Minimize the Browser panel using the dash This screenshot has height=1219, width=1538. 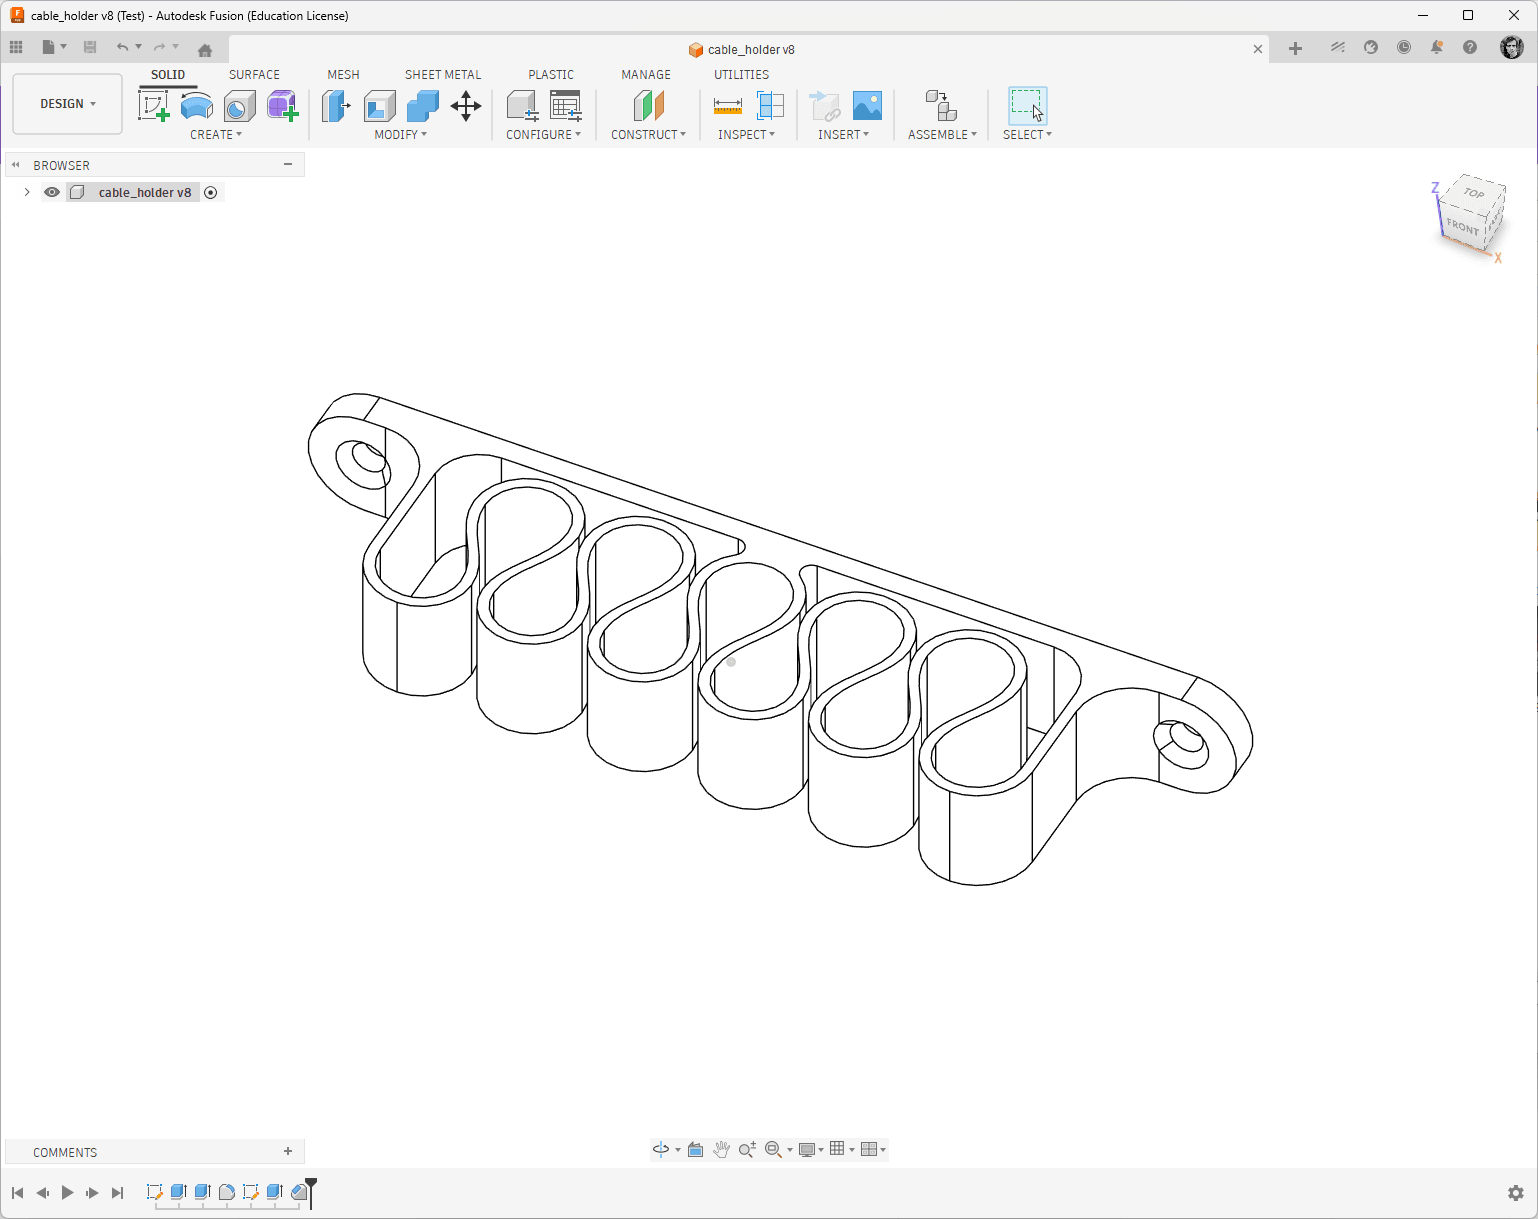288,164
